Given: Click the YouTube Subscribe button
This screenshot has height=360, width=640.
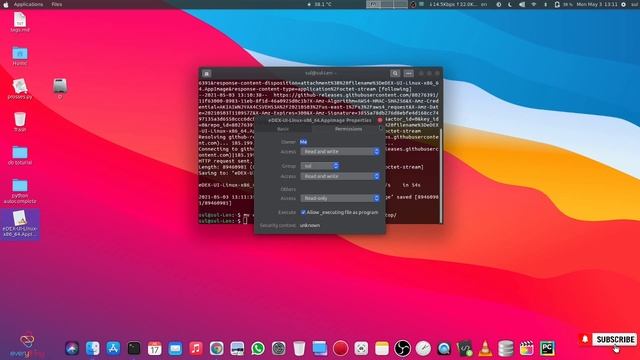Looking at the screenshot, I should pyautogui.click(x=615, y=339).
